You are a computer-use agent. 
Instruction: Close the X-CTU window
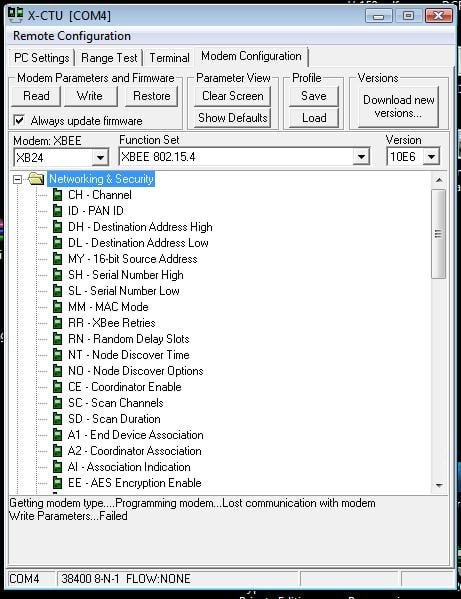438,16
